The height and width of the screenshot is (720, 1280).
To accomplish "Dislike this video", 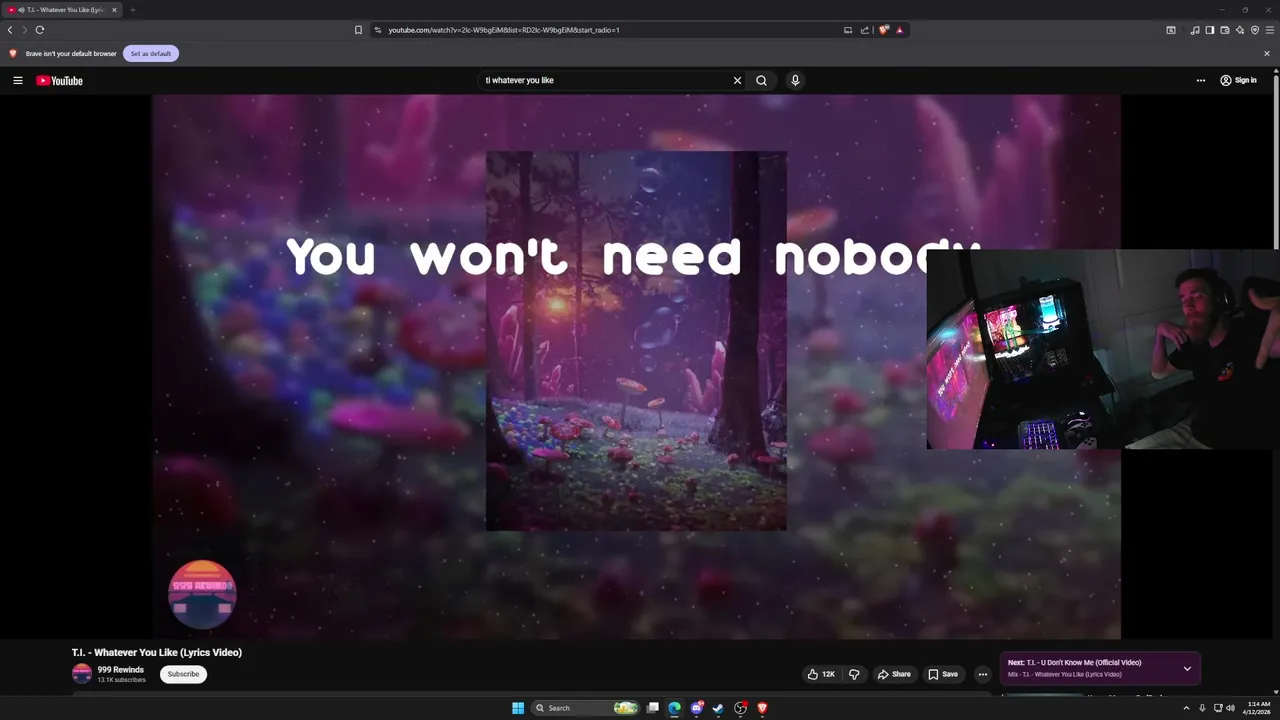I will click(854, 674).
